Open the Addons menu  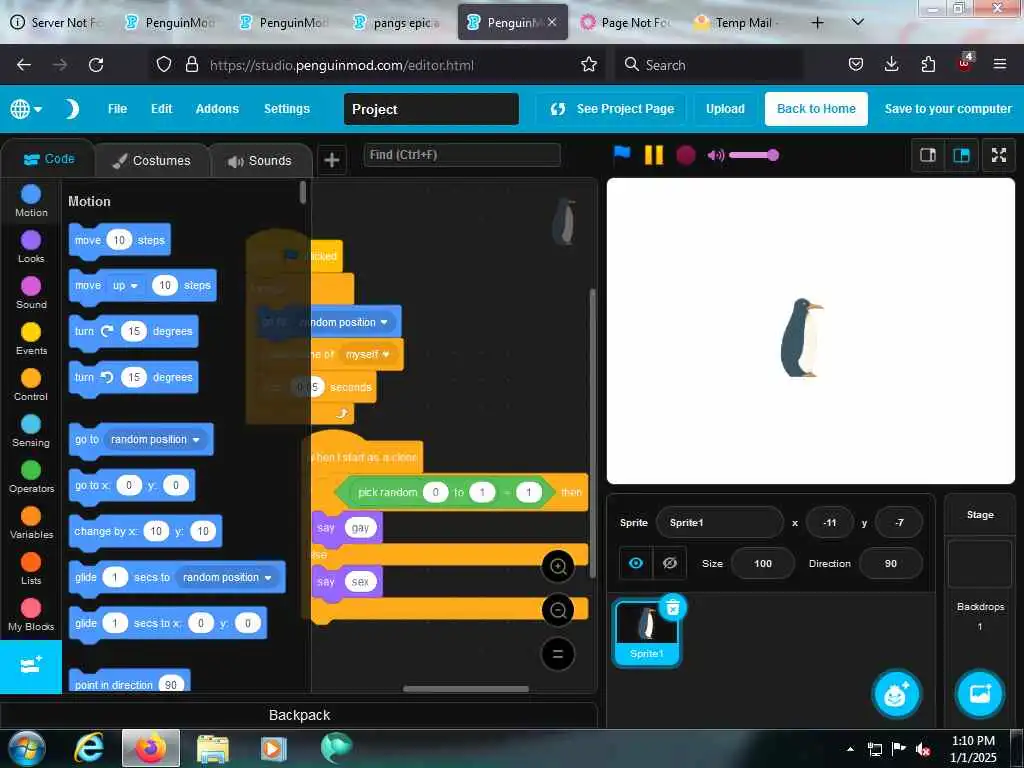(217, 108)
